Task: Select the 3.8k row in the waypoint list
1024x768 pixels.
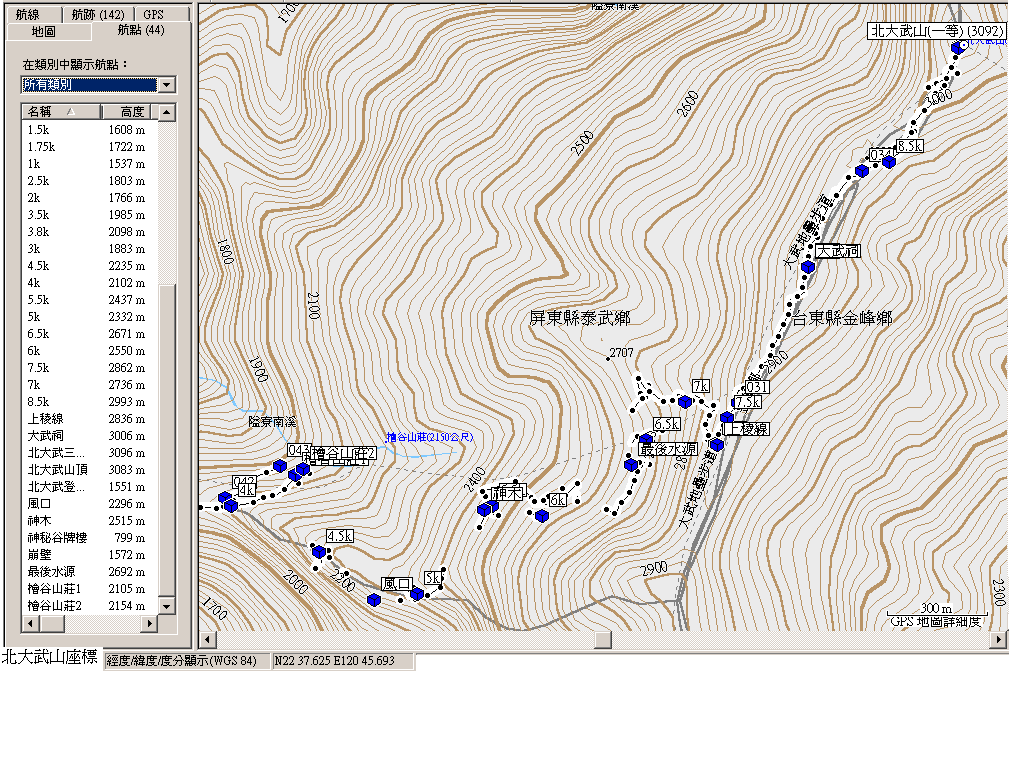Action: [89, 232]
